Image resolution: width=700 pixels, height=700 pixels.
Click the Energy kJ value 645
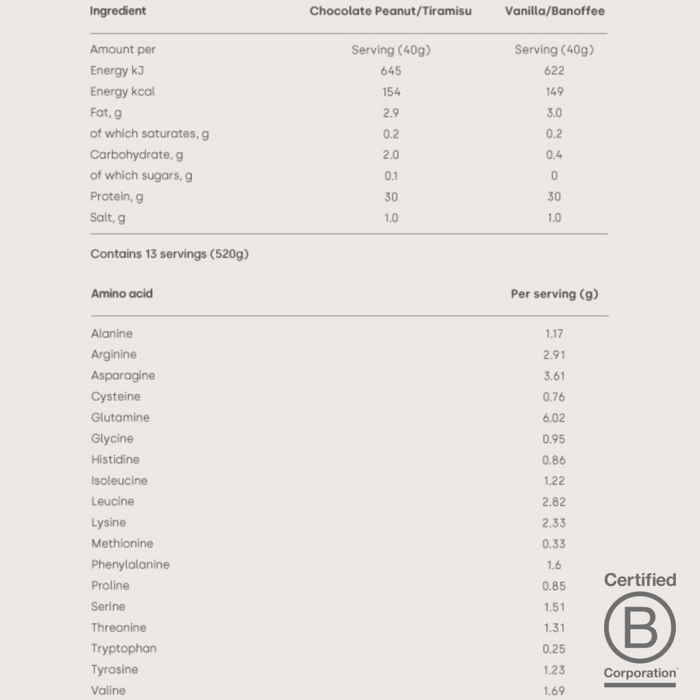click(x=390, y=71)
